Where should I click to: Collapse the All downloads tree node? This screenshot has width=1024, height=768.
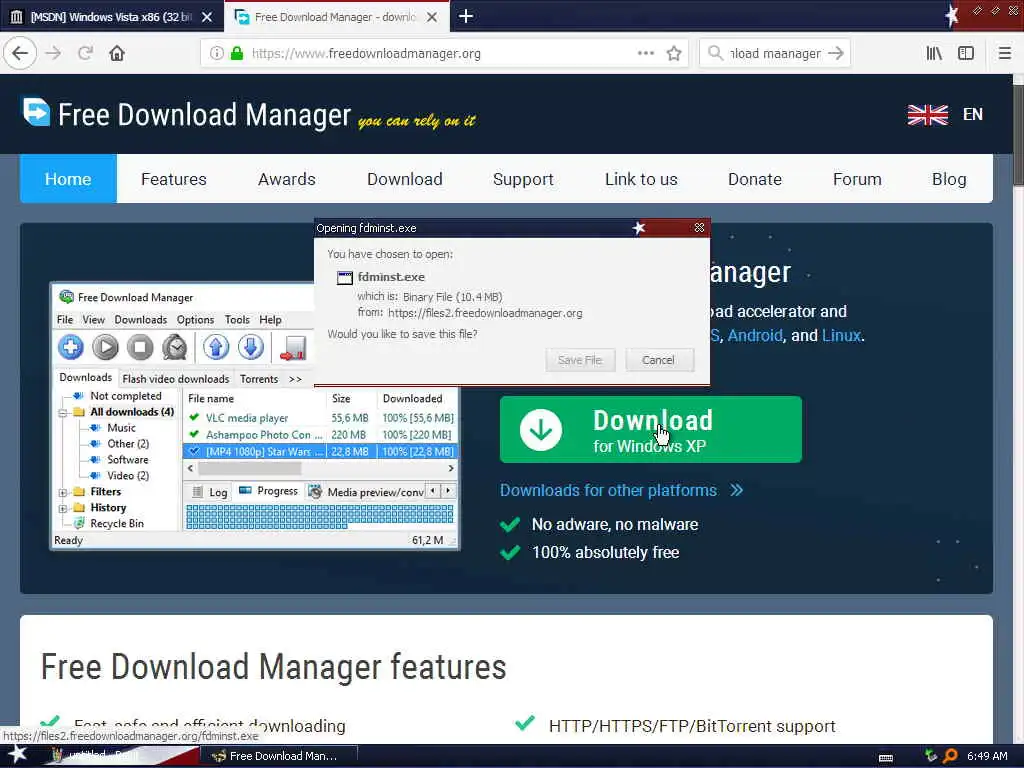click(x=63, y=413)
